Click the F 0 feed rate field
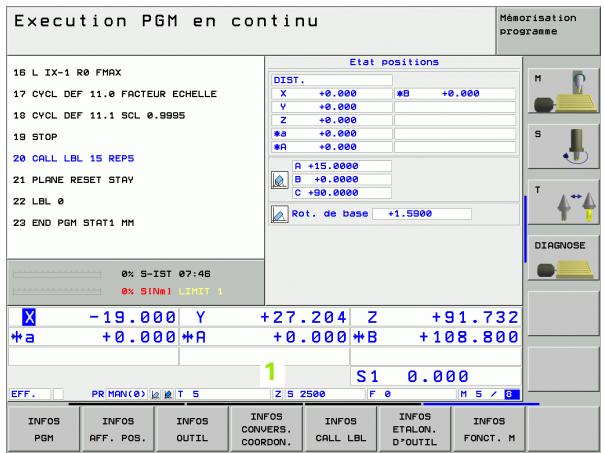This screenshot has height=453, width=604. click(412, 394)
